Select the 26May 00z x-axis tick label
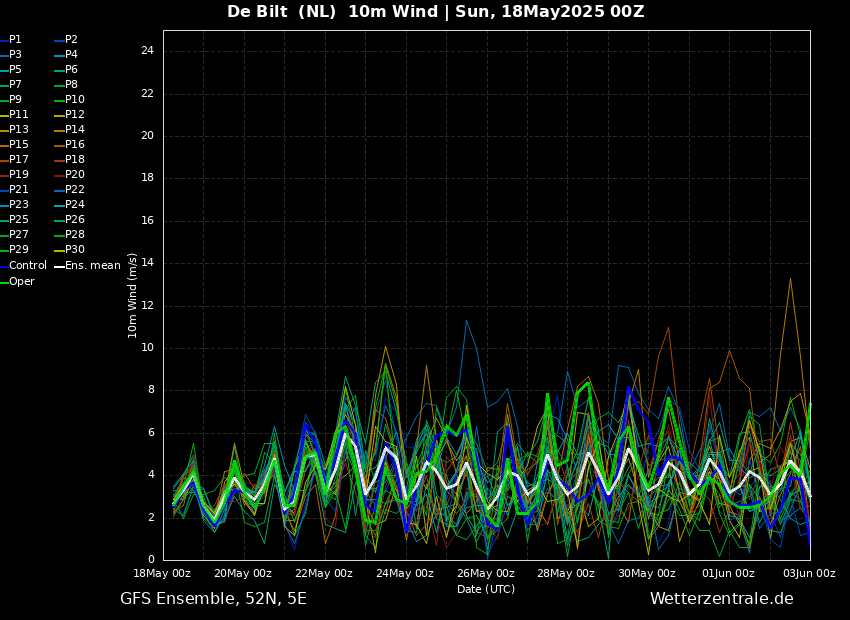This screenshot has width=850, height=620. coord(486,574)
